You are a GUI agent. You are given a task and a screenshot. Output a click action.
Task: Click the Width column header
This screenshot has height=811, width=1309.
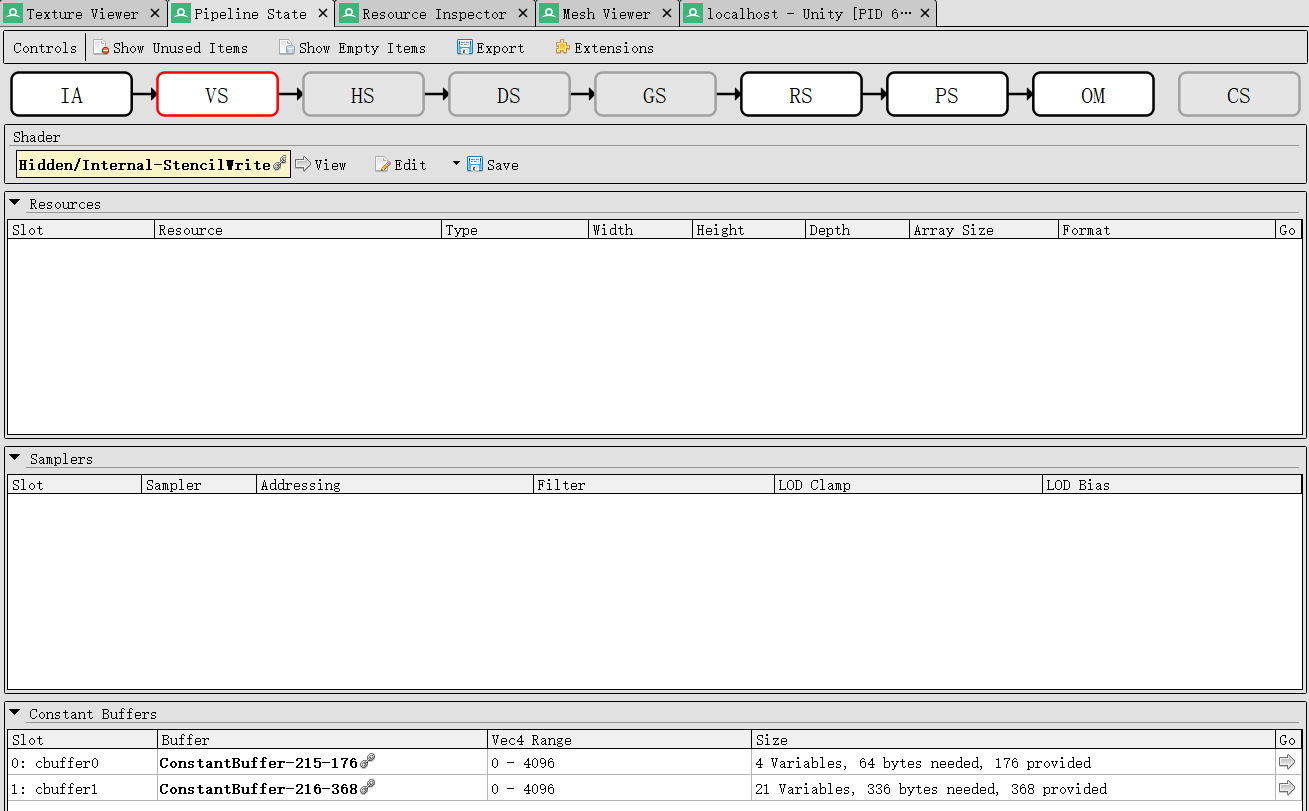[640, 230]
